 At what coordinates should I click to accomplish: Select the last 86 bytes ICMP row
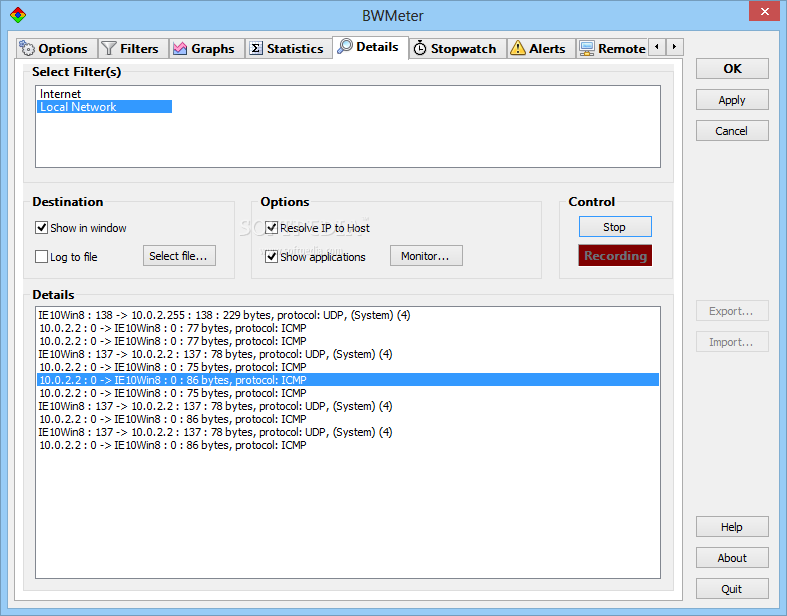[x=348, y=445]
